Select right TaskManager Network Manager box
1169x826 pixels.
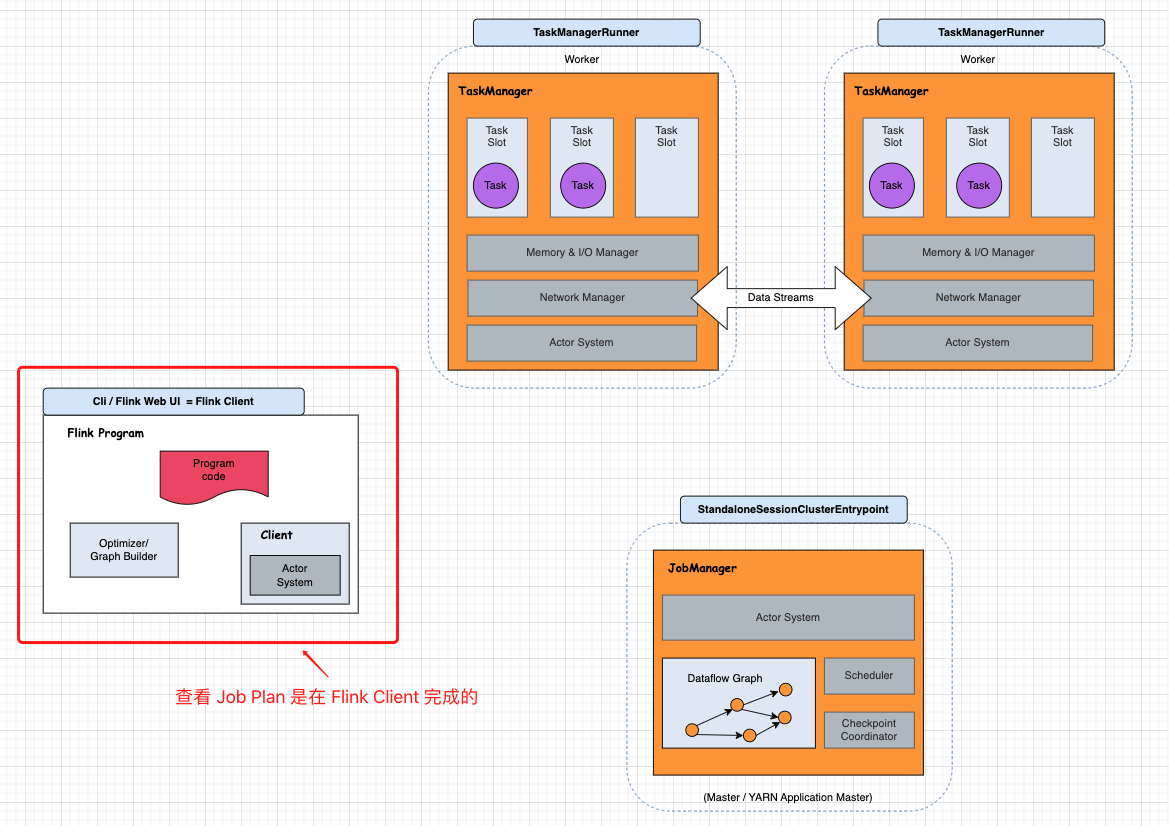[978, 297]
